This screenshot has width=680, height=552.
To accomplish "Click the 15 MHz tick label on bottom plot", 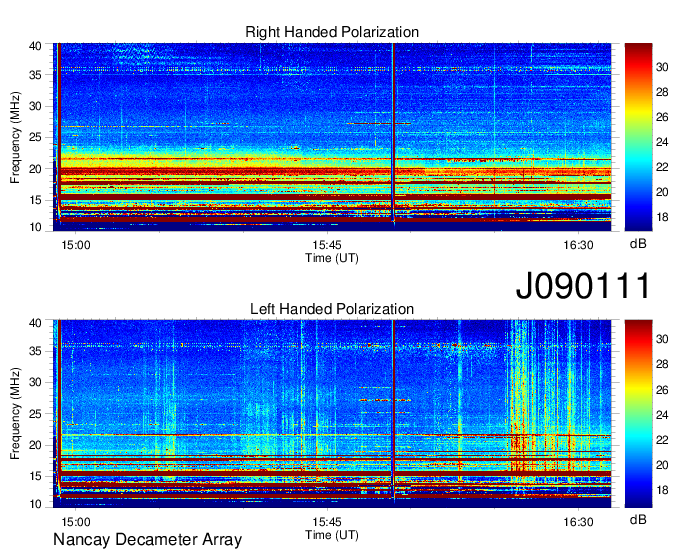I will pyautogui.click(x=35, y=476).
